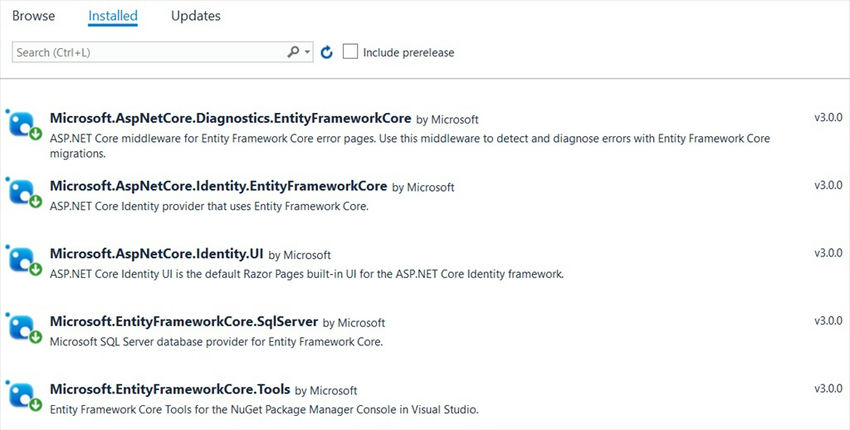The height and width of the screenshot is (430, 850).
Task: Select Microsoft.AspNetCore.Diagnostics.EntityFrameworkCore package title
Action: (x=230, y=118)
